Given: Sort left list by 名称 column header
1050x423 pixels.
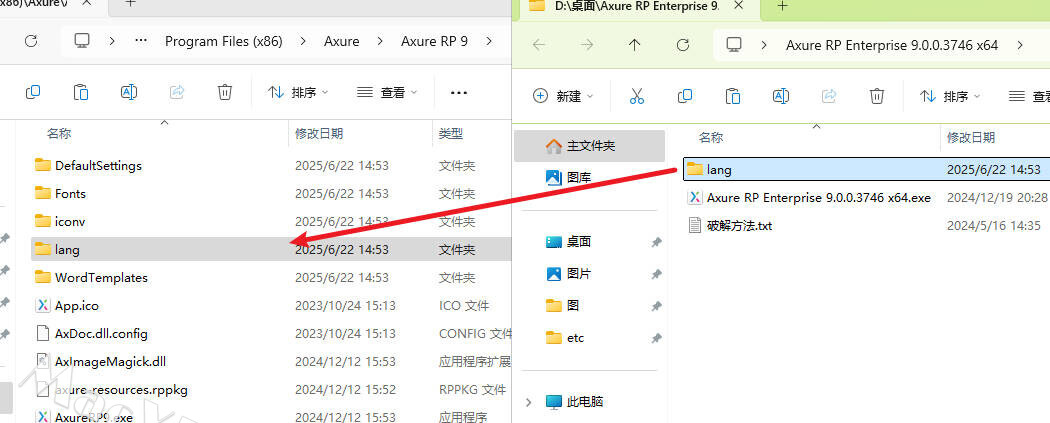Looking at the screenshot, I should (59, 133).
